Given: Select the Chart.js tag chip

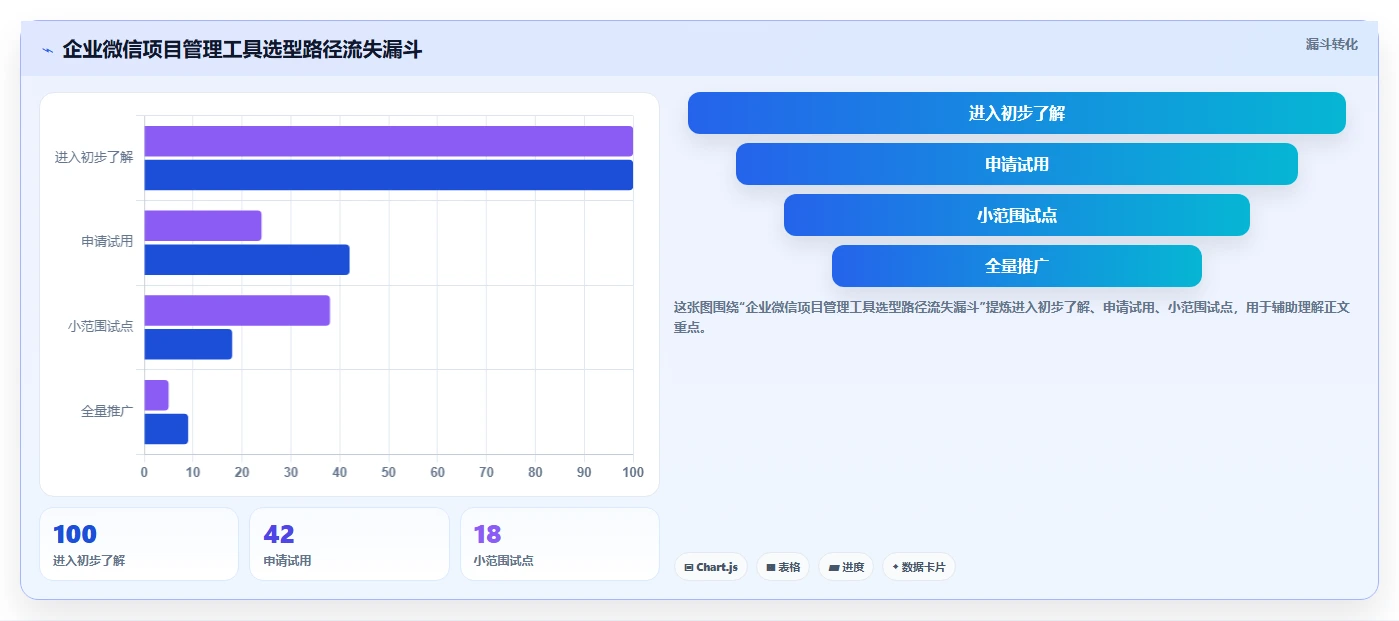Looking at the screenshot, I should (x=711, y=567).
